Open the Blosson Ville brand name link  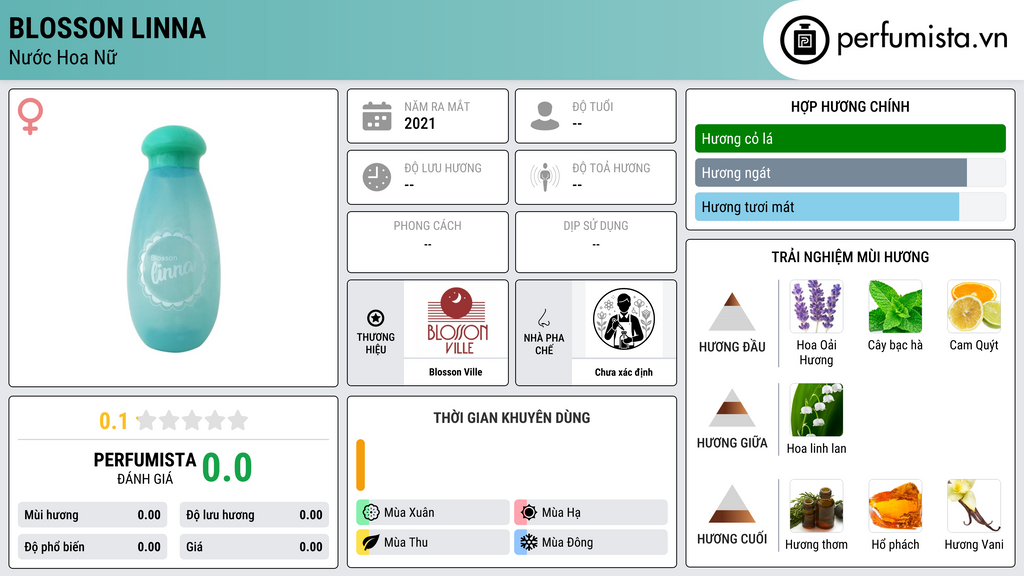456,372
